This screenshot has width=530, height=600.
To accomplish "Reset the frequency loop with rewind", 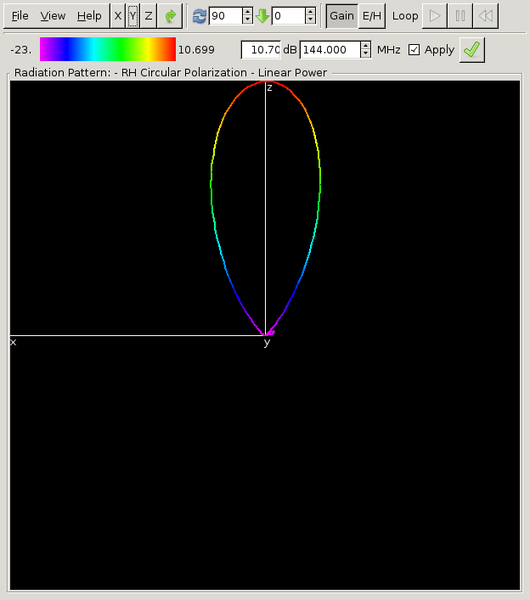I will click(x=486, y=16).
